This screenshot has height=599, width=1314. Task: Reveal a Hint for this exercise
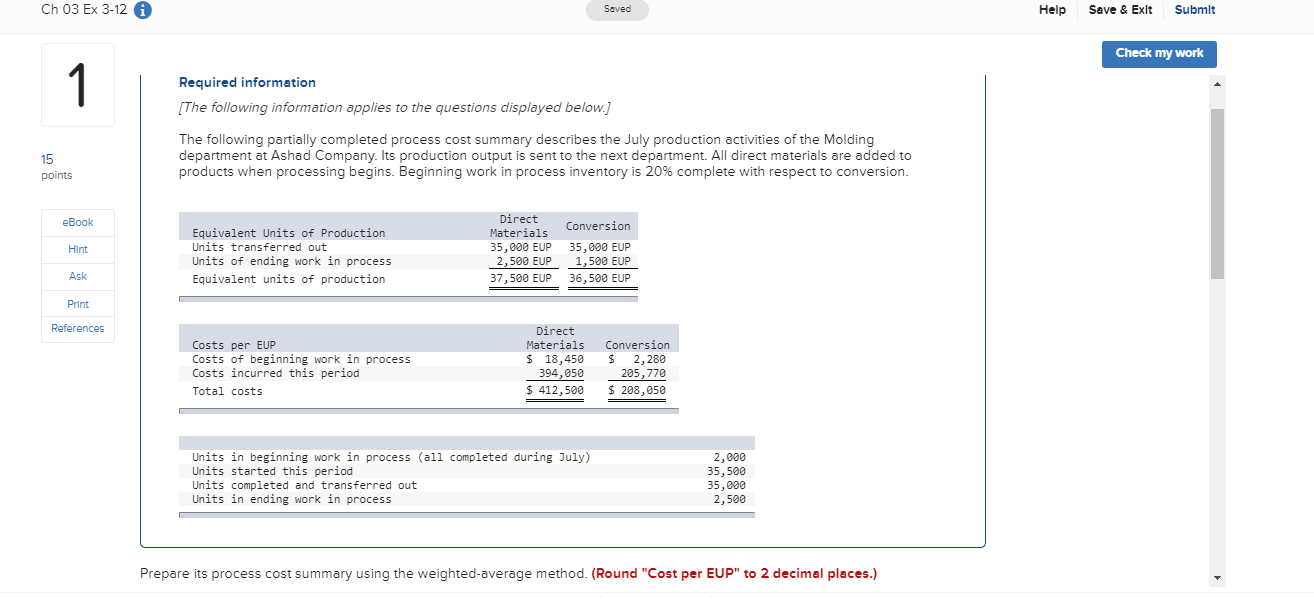[77, 249]
